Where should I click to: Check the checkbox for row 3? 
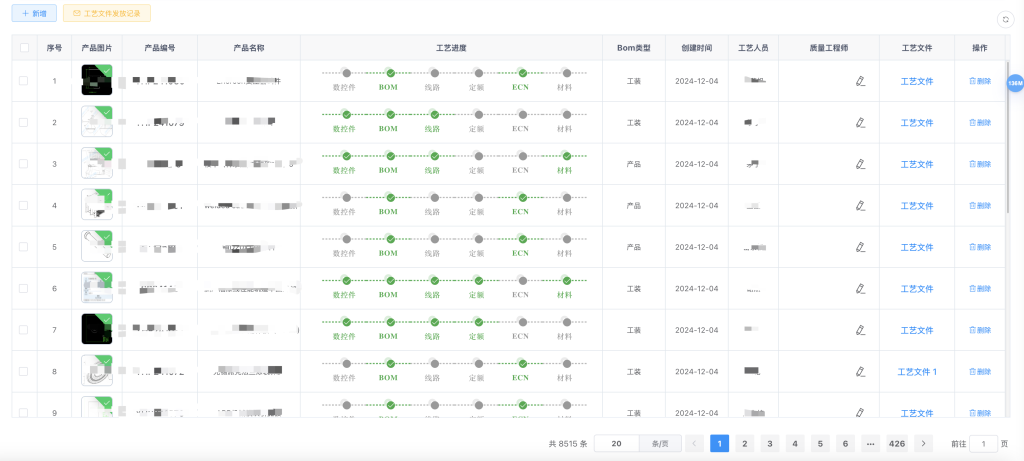coord(24,164)
